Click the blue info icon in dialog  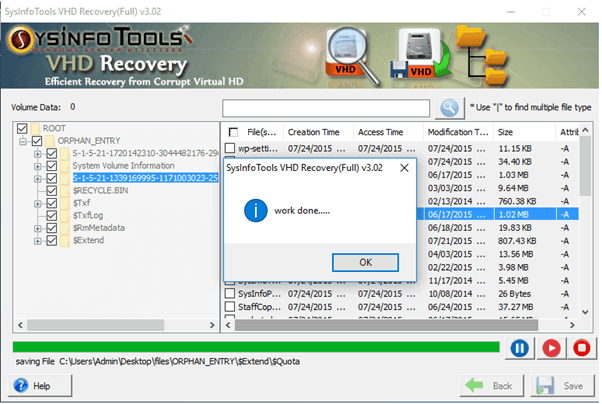(x=256, y=210)
